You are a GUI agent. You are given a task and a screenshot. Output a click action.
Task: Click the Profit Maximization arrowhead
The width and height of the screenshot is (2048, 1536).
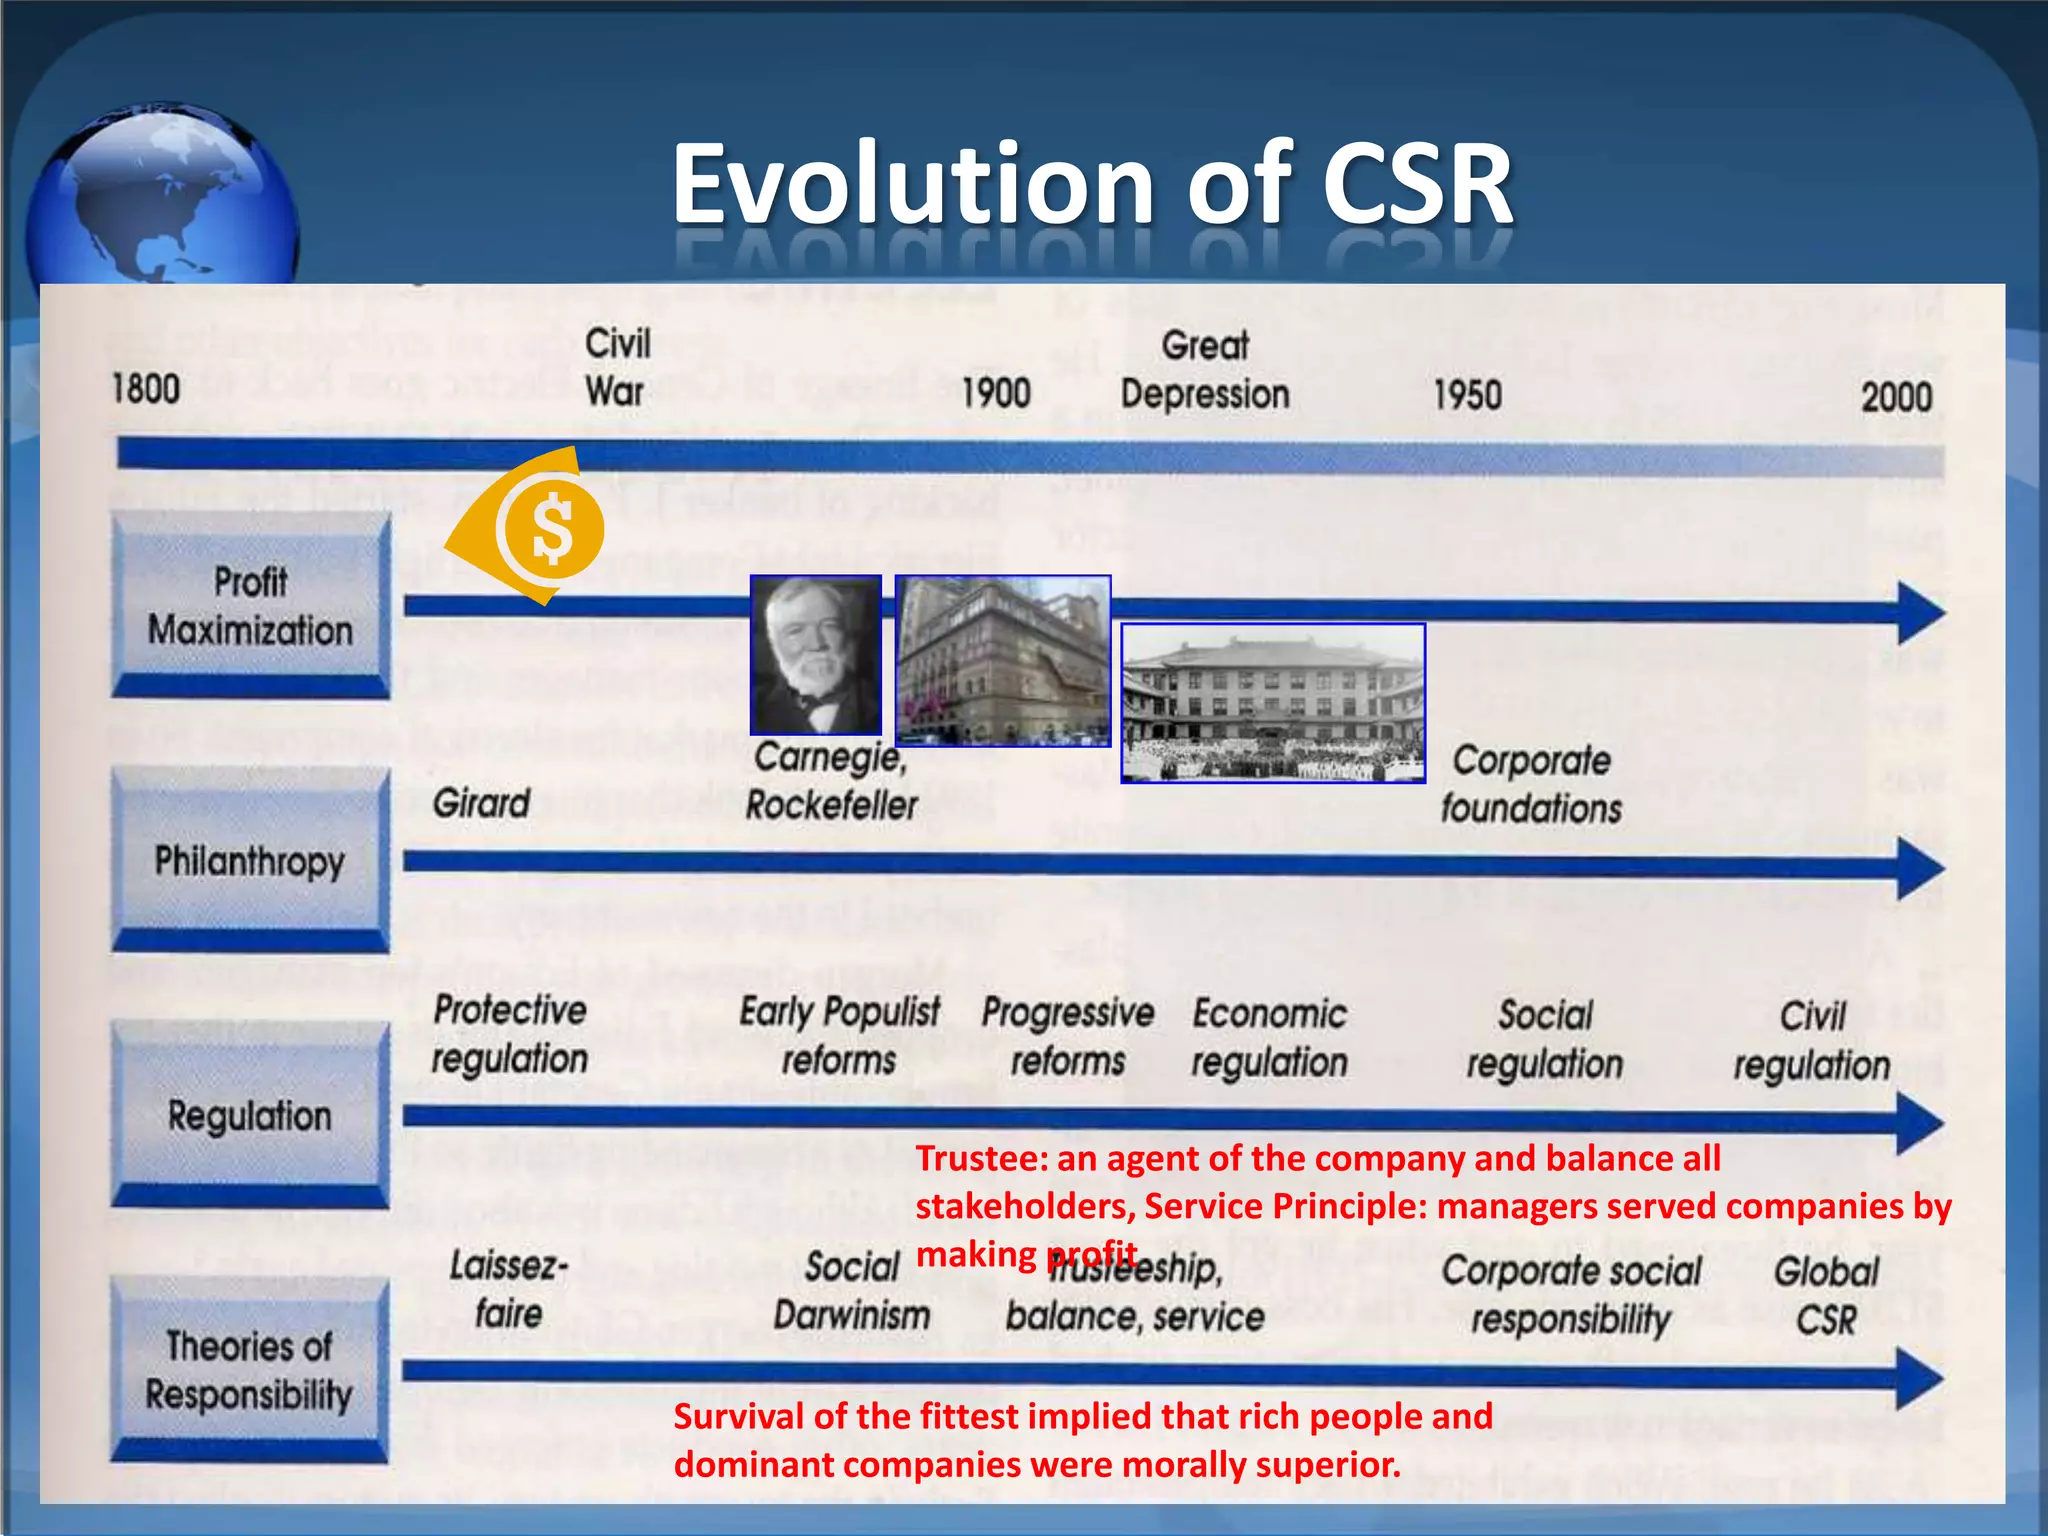(1921, 612)
